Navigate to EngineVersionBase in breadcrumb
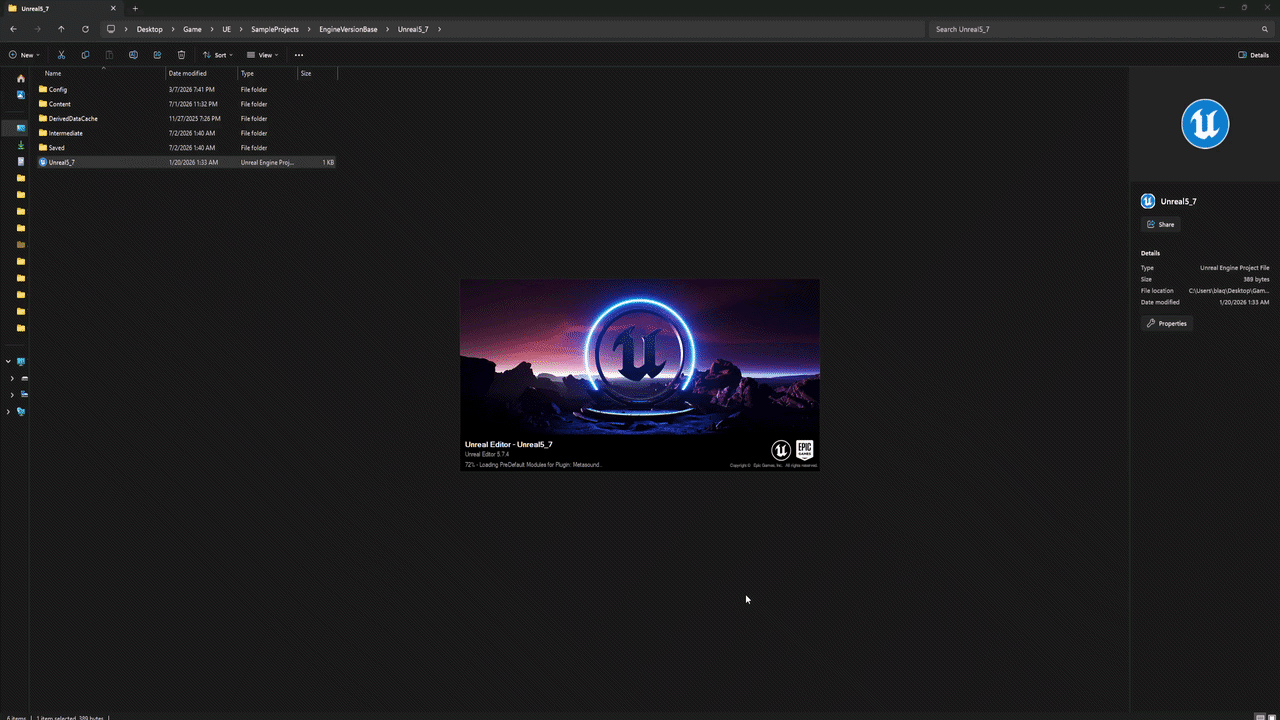The image size is (1280, 720). [348, 29]
